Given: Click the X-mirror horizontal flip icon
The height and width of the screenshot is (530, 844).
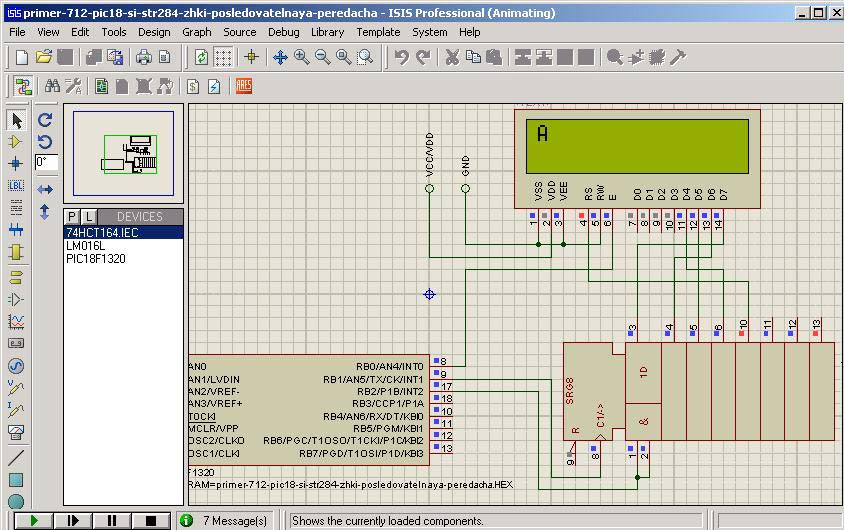Looking at the screenshot, I should click(x=45, y=189).
